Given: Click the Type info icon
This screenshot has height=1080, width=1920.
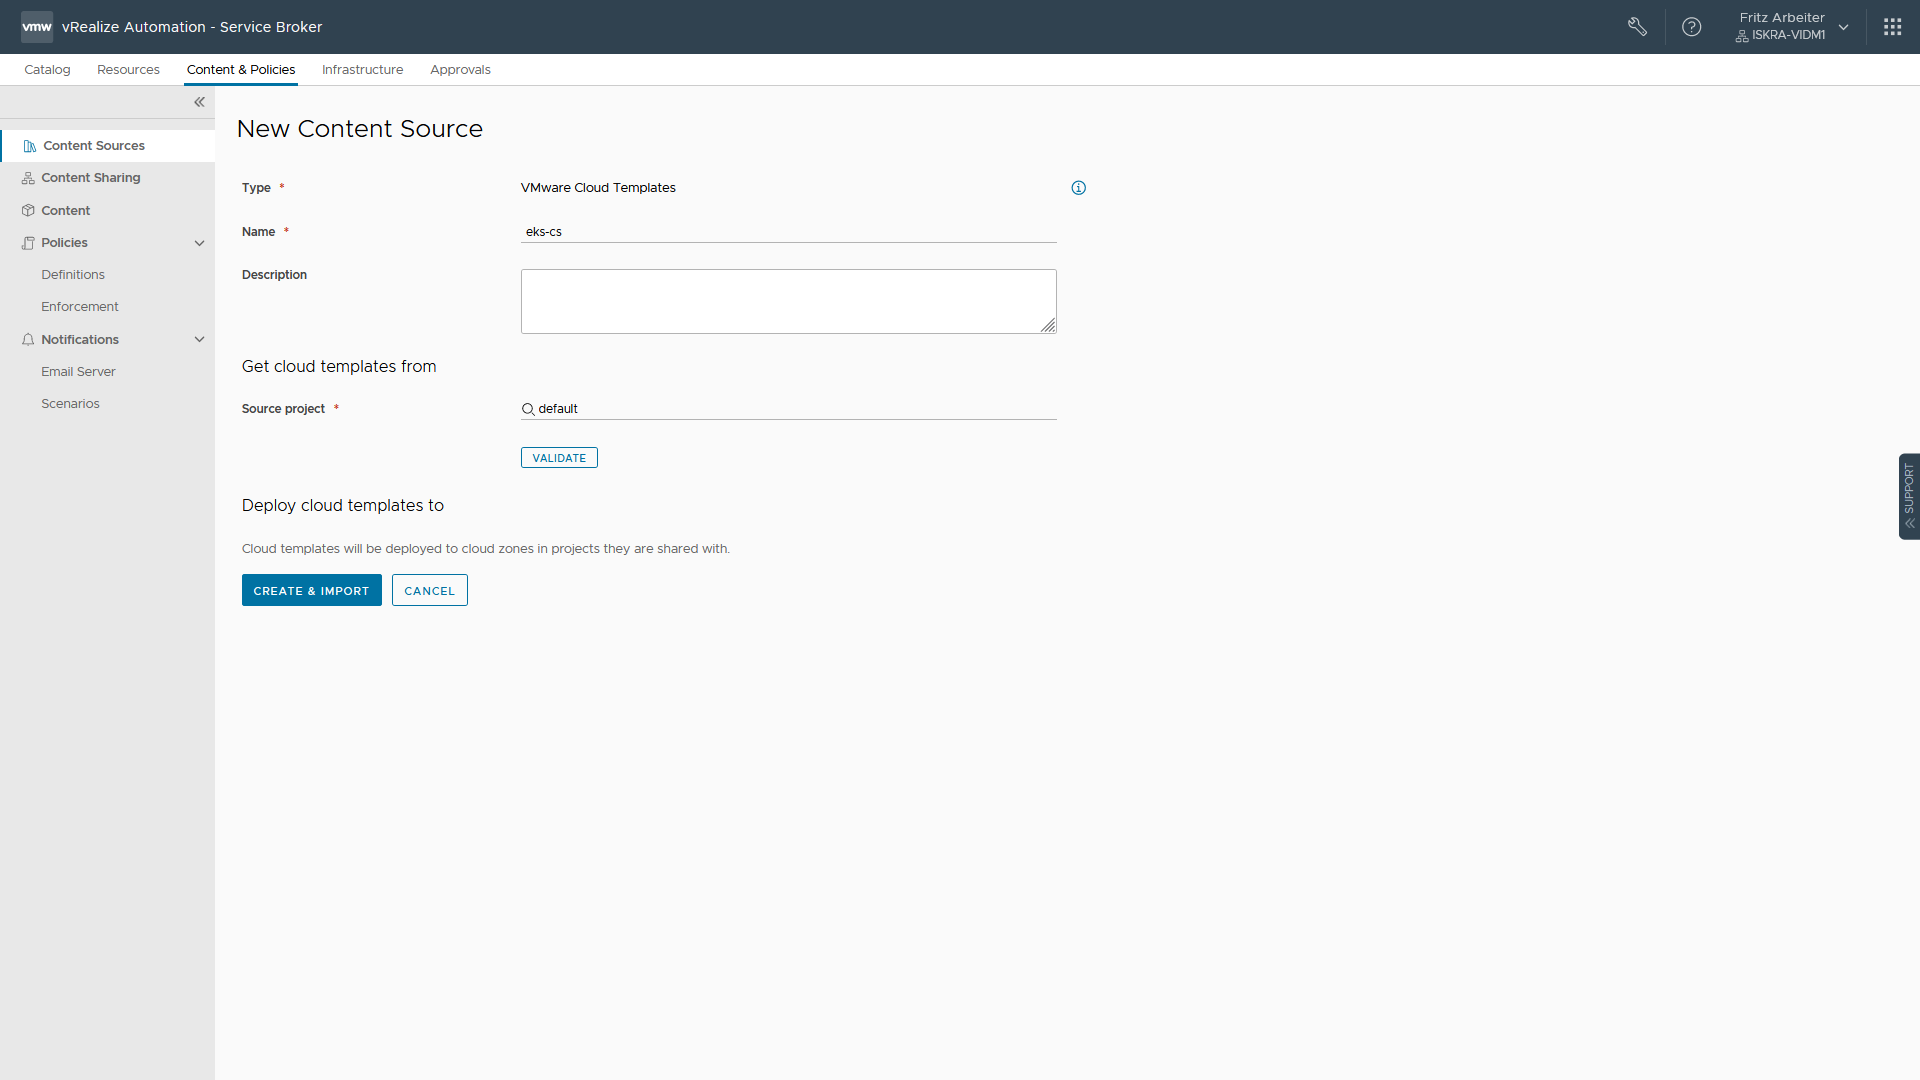Looking at the screenshot, I should (1078, 188).
